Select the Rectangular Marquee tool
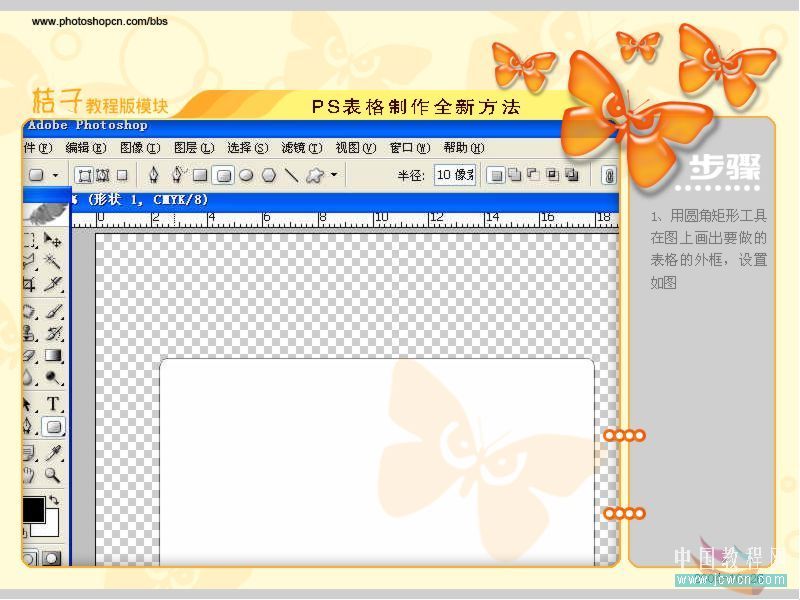This screenshot has width=800, height=600. click(x=31, y=240)
